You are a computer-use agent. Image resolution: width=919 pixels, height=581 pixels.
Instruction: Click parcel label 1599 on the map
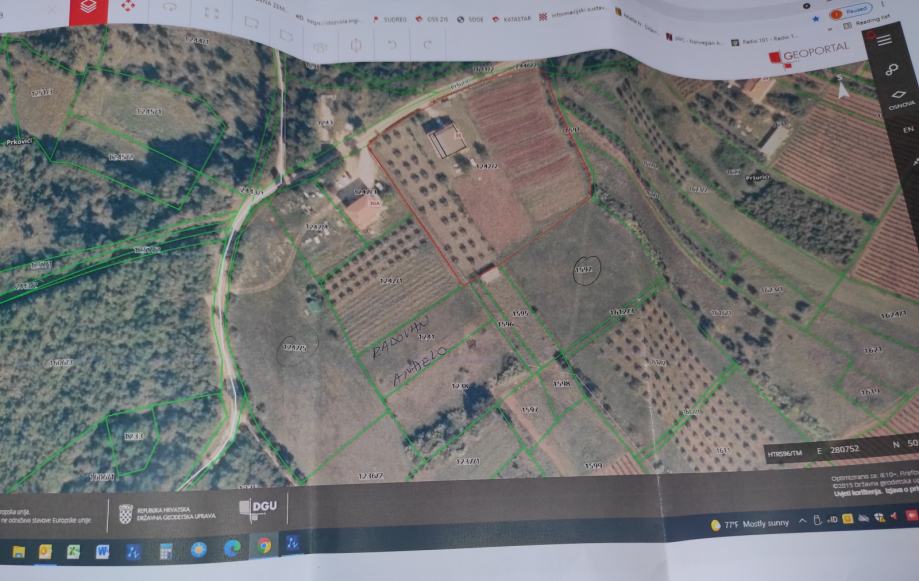pos(593,466)
